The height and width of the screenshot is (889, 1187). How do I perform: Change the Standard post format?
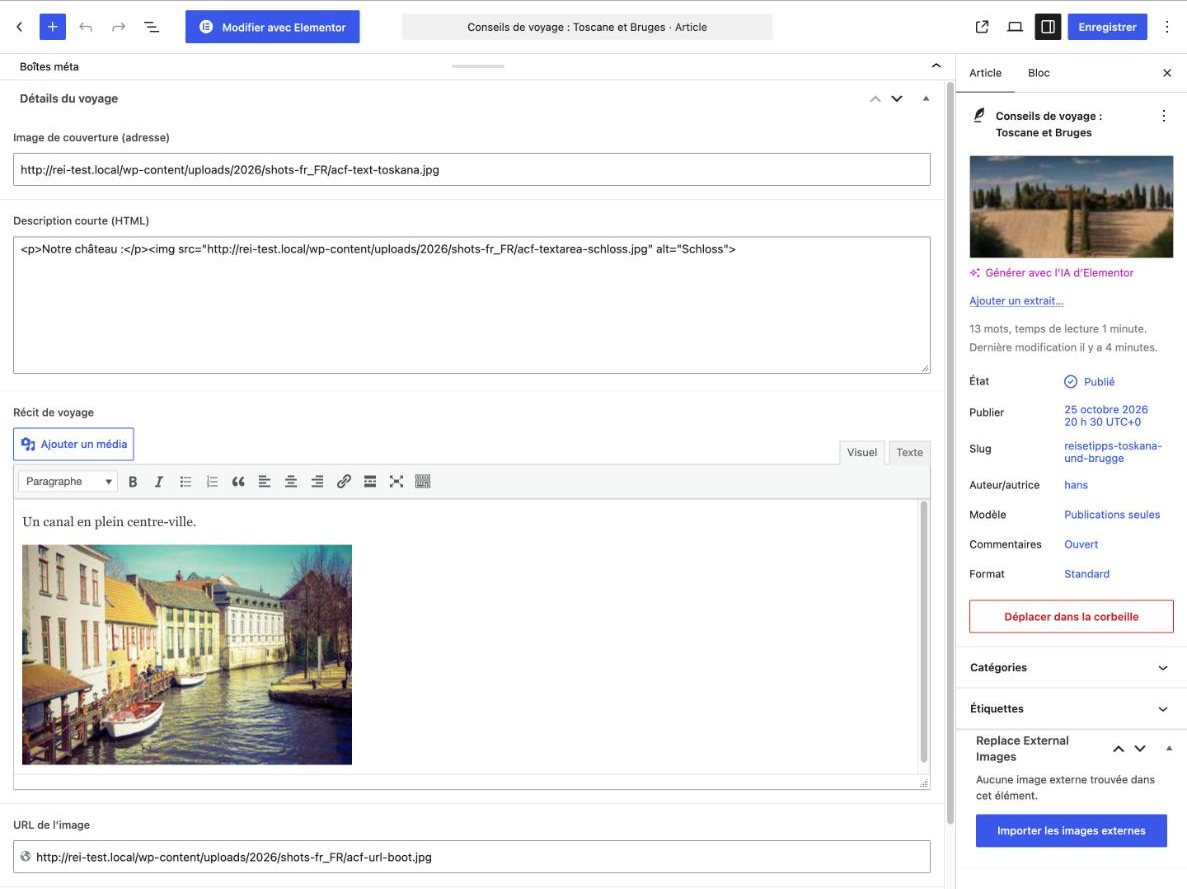point(1087,574)
